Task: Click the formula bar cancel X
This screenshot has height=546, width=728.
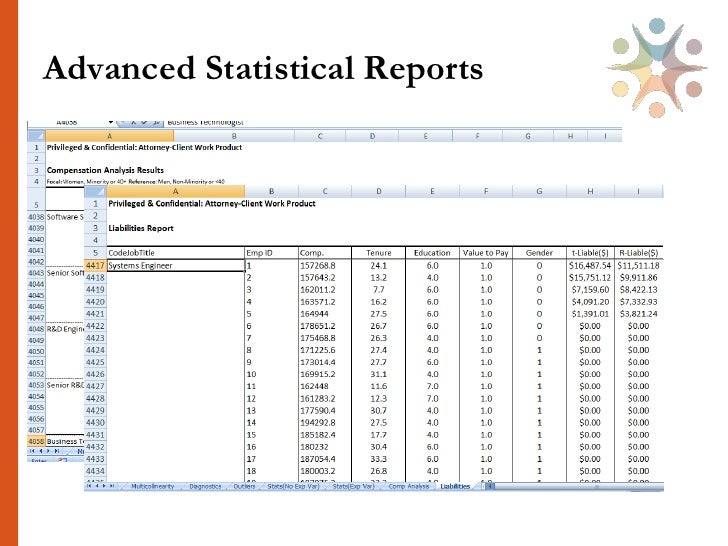Action: pyautogui.click(x=133, y=123)
